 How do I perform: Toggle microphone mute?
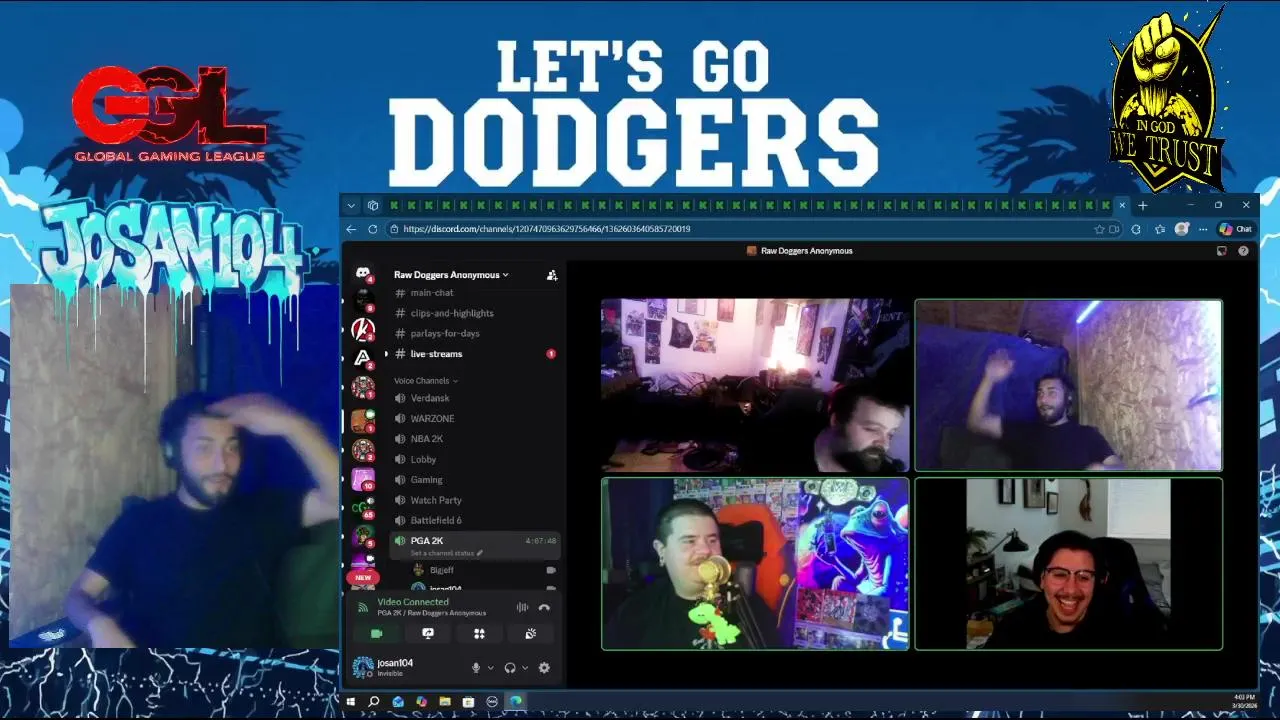(x=476, y=668)
